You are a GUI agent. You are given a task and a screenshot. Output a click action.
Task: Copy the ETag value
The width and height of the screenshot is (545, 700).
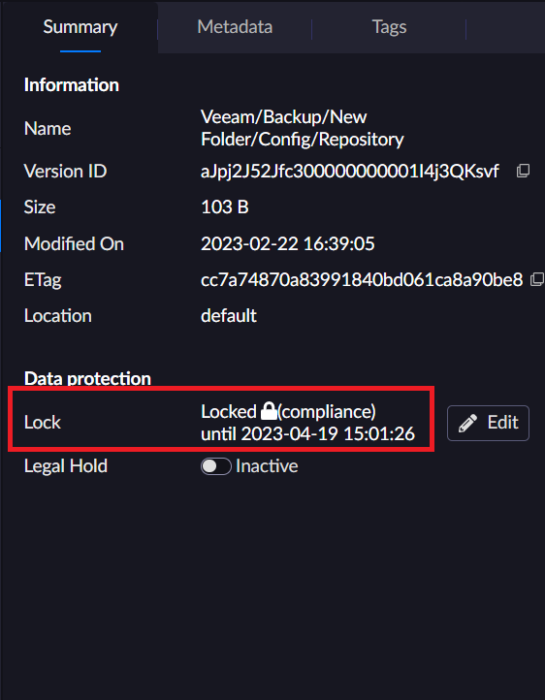pos(537,280)
